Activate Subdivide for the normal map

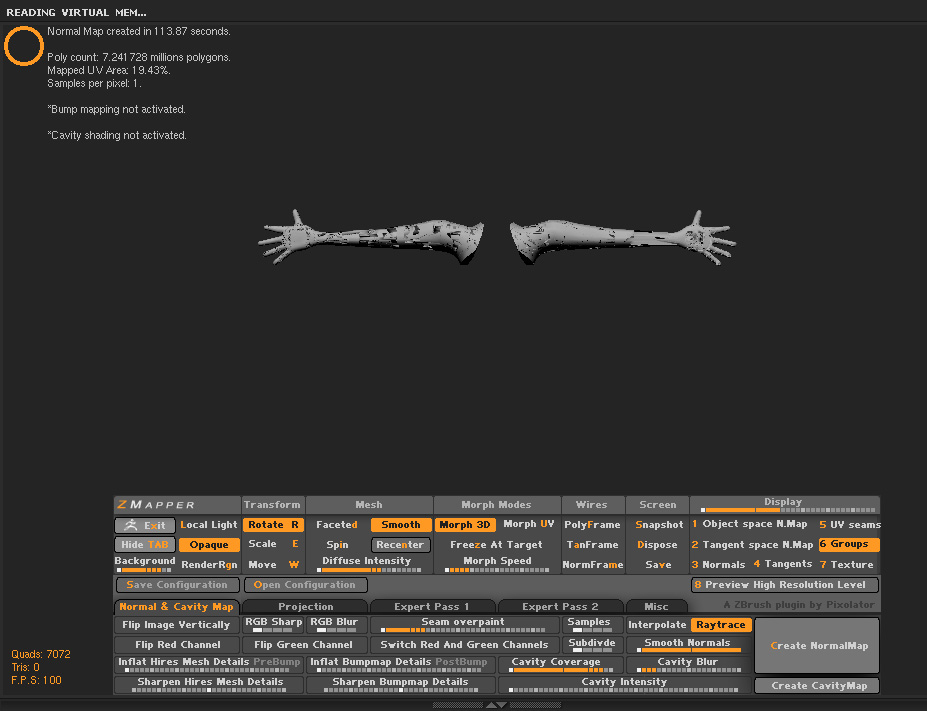(590, 641)
